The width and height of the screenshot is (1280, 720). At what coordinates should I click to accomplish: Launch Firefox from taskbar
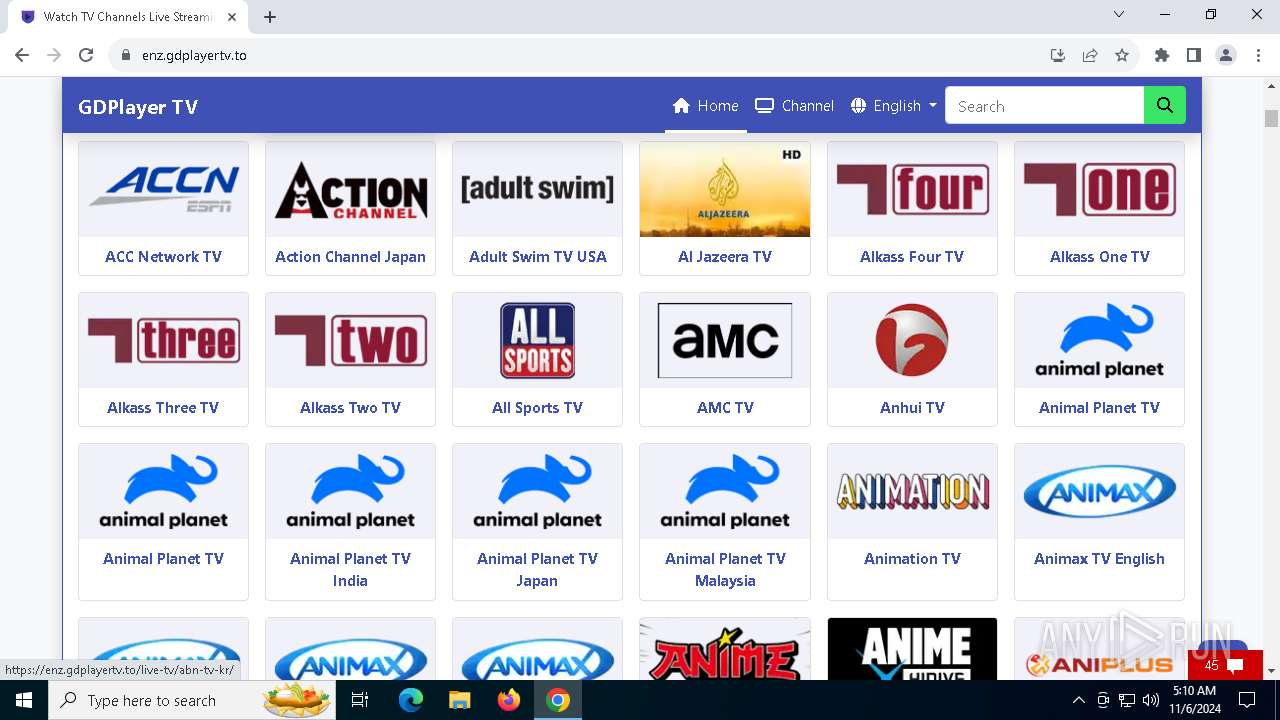[x=509, y=700]
